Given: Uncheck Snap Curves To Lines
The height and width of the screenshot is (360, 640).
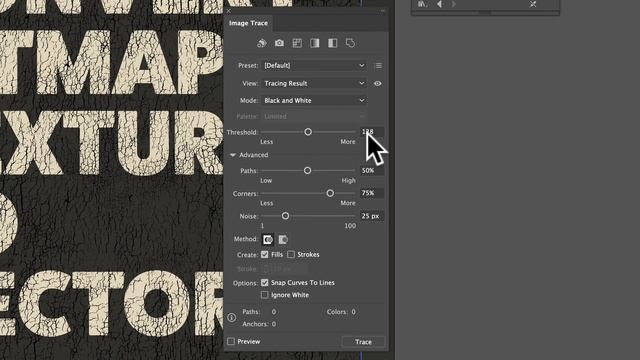Looking at the screenshot, I should (264, 282).
